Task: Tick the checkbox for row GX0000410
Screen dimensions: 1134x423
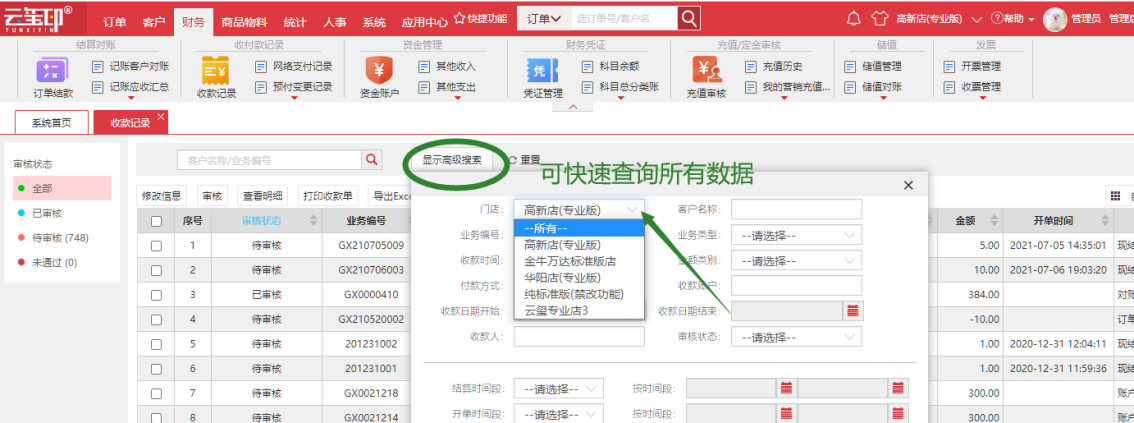Action: (156, 295)
